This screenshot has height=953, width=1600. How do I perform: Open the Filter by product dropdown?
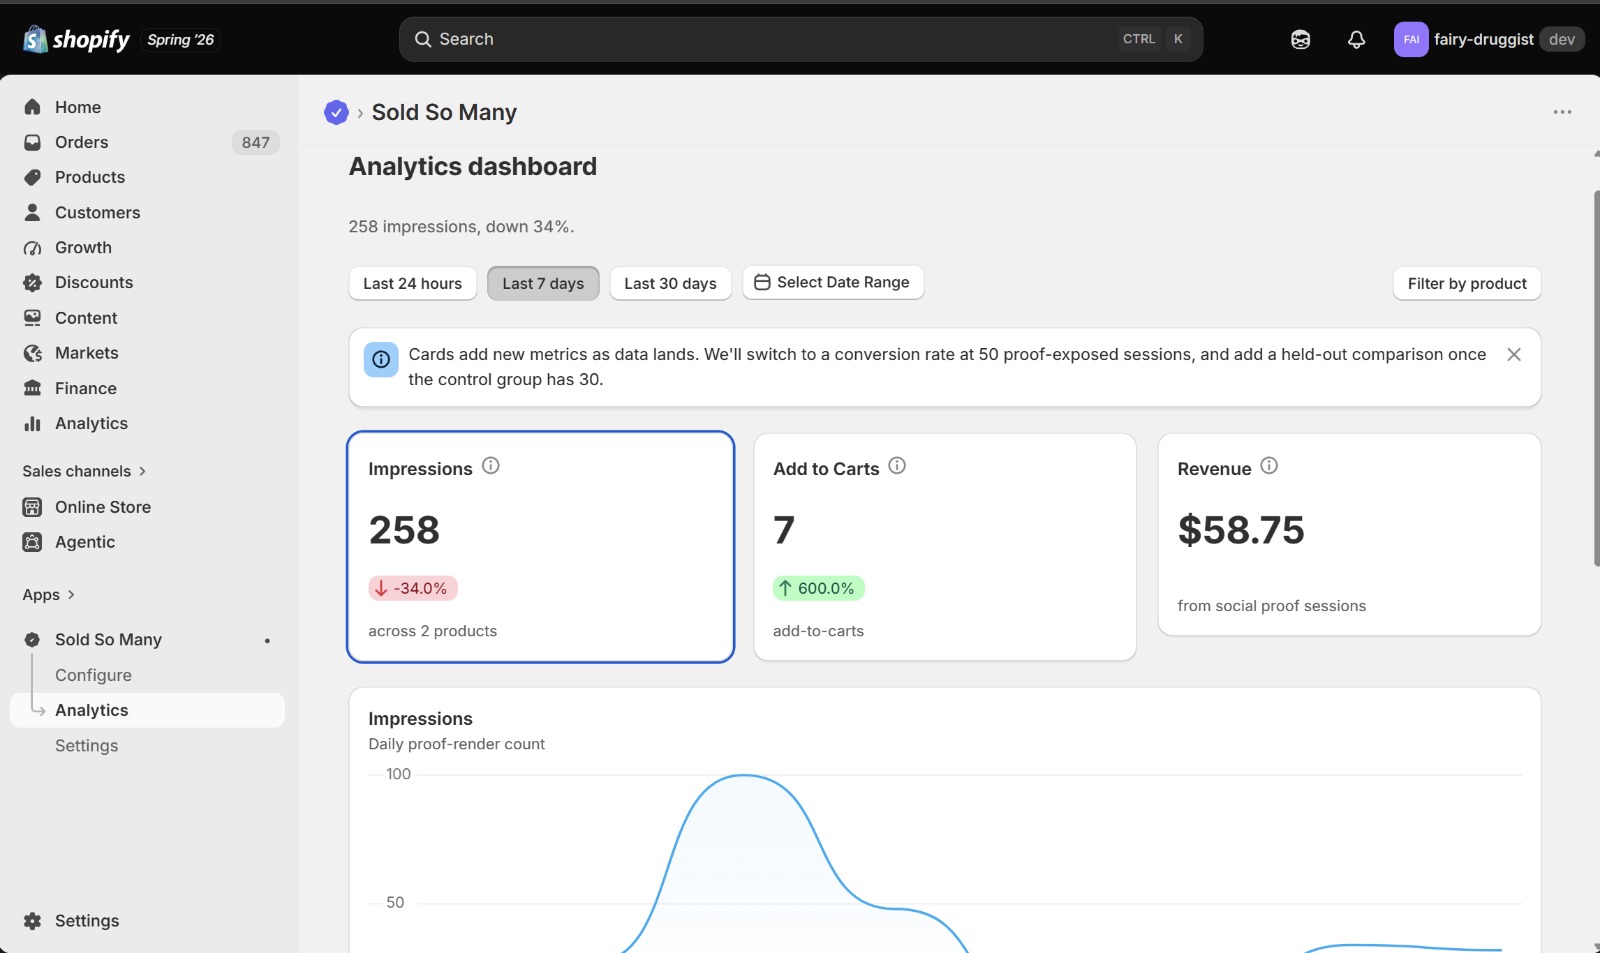pos(1467,284)
